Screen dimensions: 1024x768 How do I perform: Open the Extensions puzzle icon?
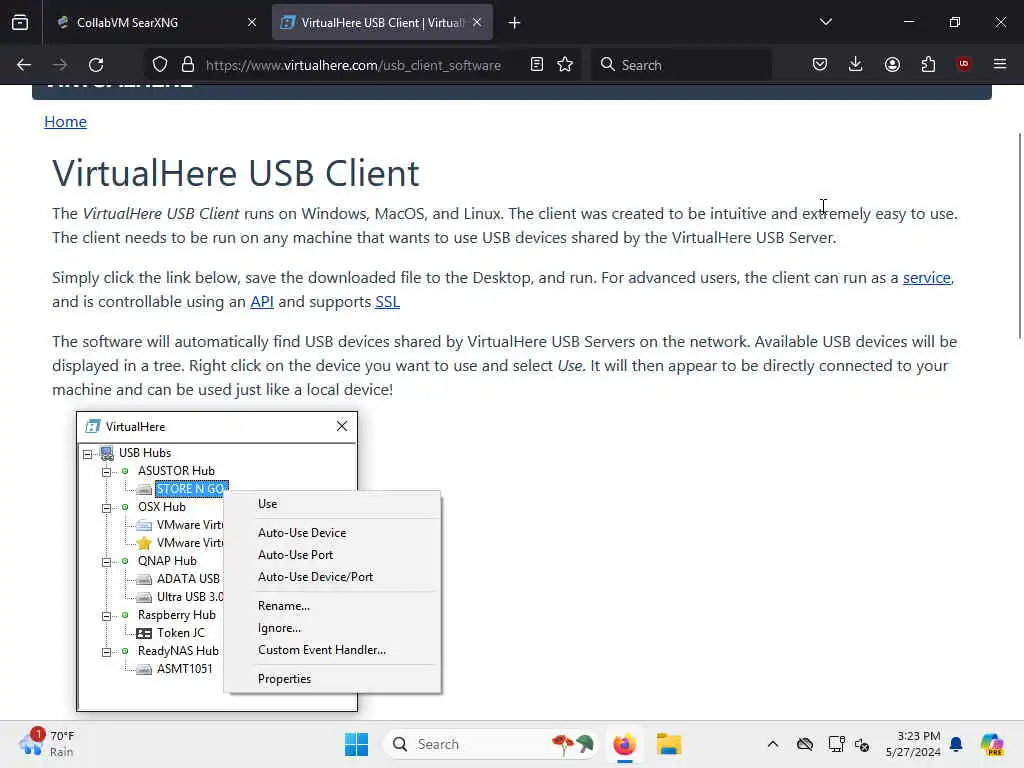(x=928, y=65)
